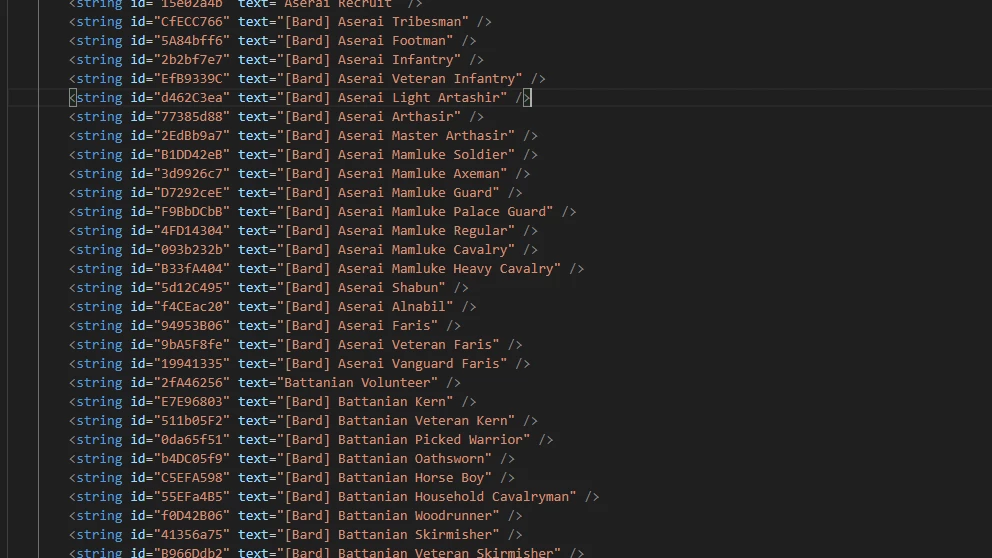Click text "[Bard] Aserai Alnabil"

point(365,306)
